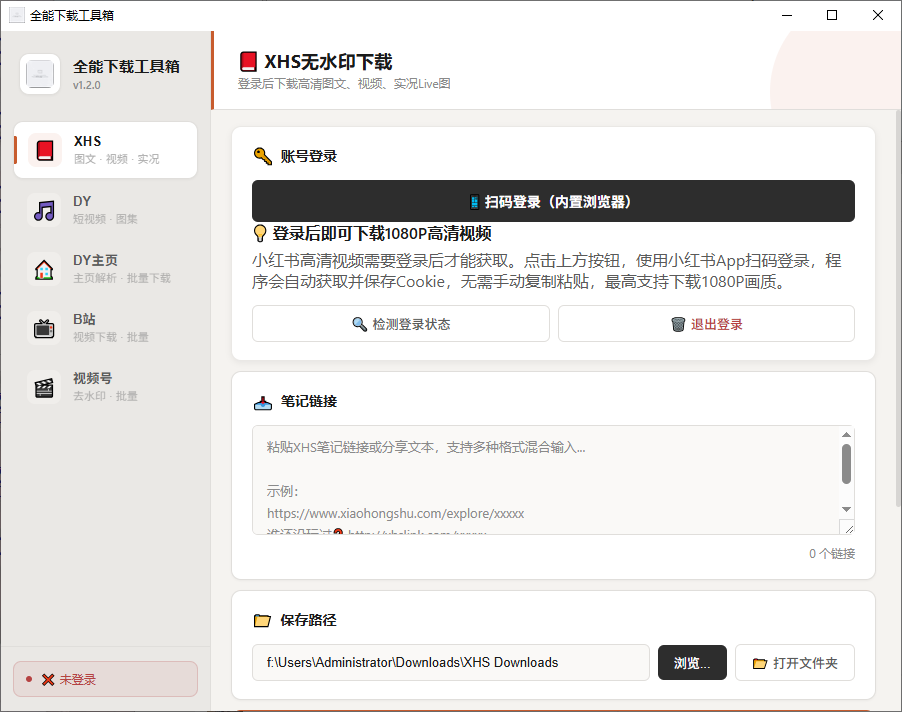The image size is (902, 712).
Task: Click the text area scrollbar up arrow
Action: (x=846, y=435)
